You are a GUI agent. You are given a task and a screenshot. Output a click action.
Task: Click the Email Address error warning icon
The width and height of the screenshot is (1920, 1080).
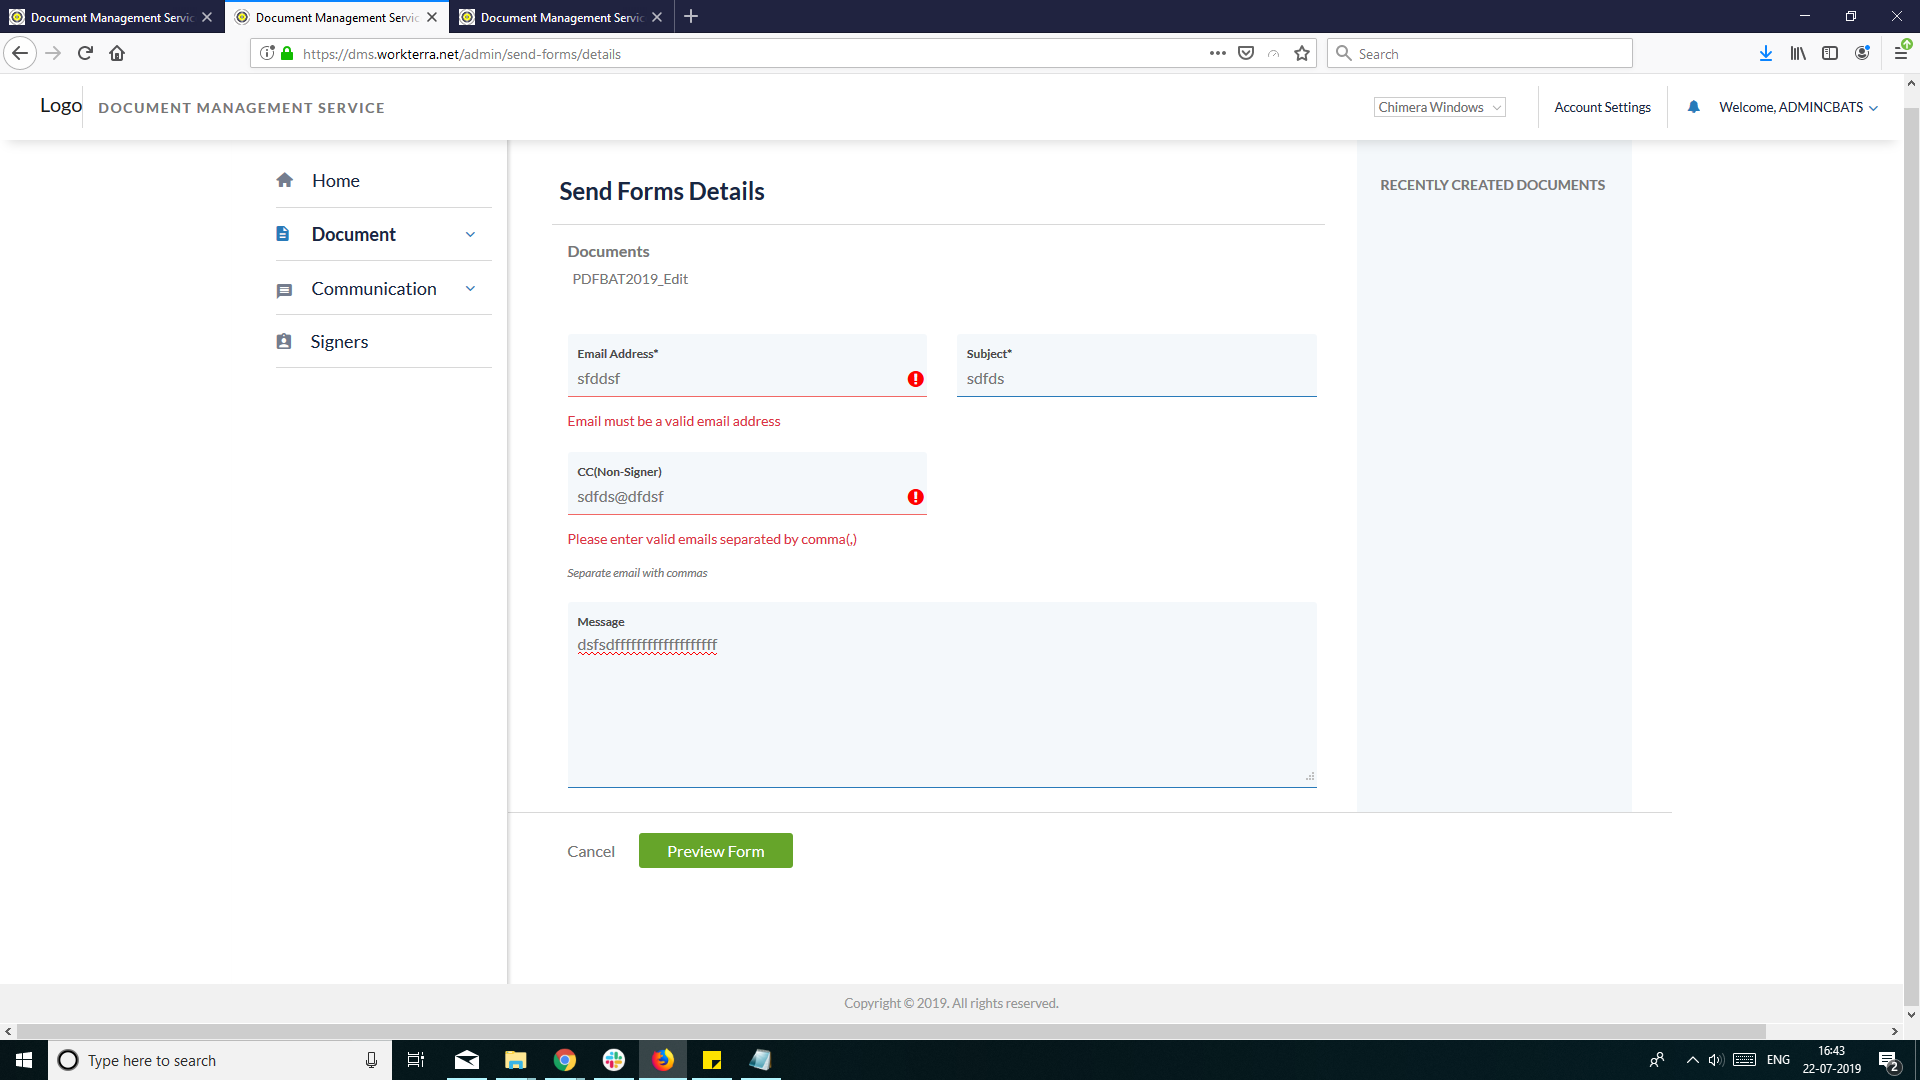(x=915, y=379)
